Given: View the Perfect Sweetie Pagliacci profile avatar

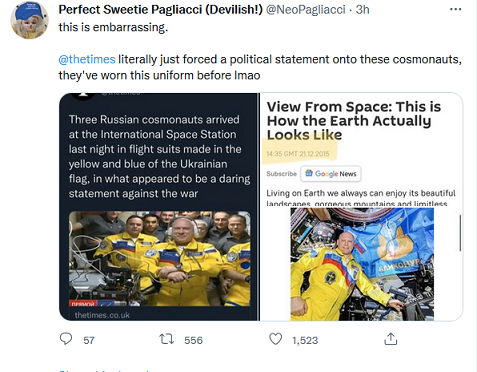Looking at the screenshot, I should click(x=30, y=20).
